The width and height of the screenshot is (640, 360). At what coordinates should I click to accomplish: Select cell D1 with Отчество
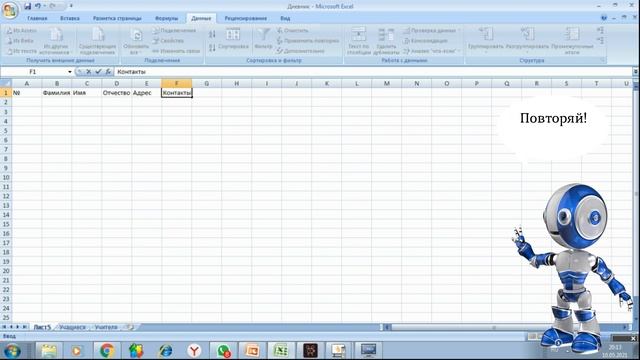point(117,93)
